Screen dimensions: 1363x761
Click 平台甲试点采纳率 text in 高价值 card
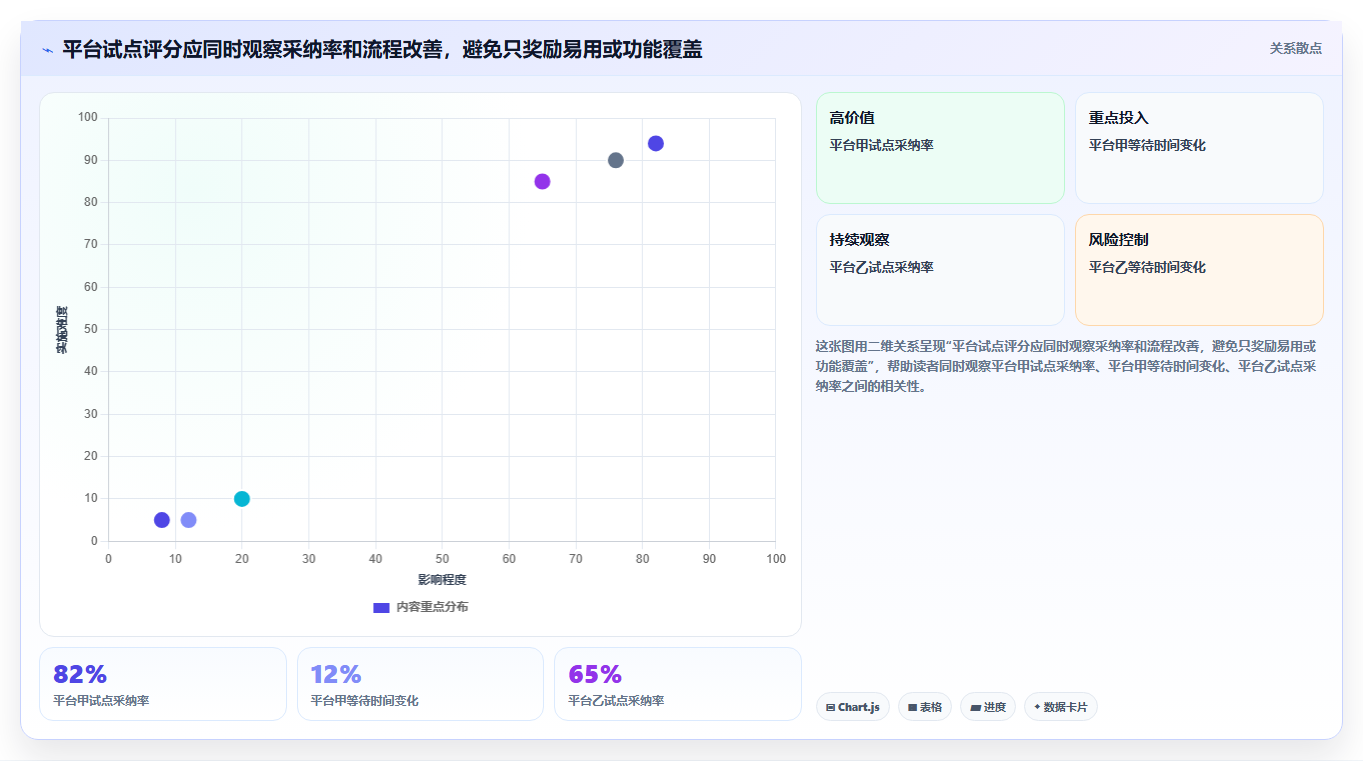click(x=881, y=145)
